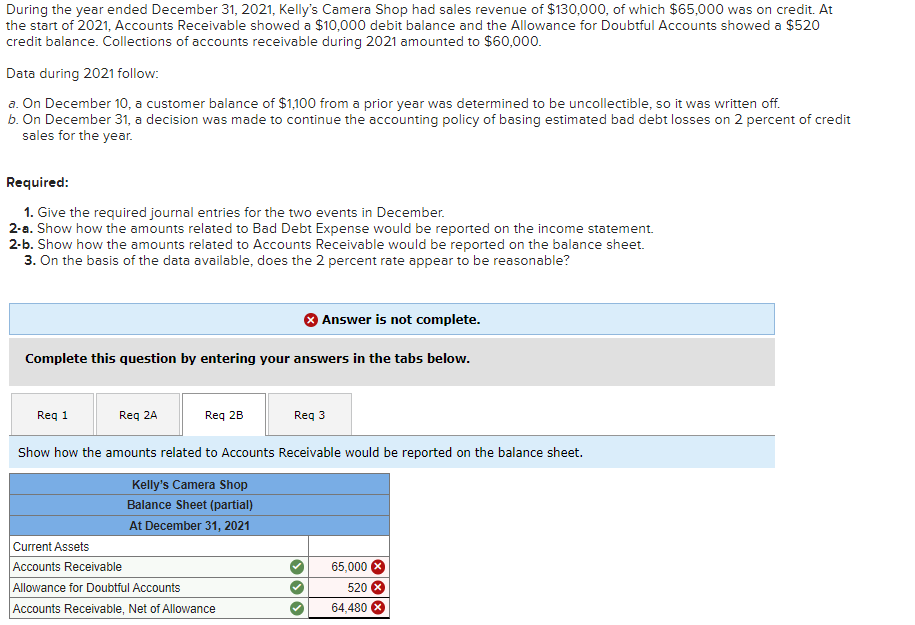Click the blank amount cell in the Current Assets row

[x=348, y=546]
